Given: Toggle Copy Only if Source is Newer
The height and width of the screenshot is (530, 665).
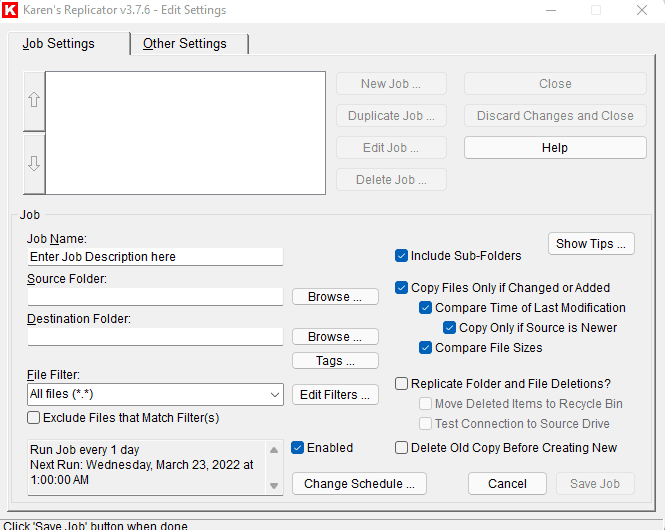Looking at the screenshot, I should 449,328.
